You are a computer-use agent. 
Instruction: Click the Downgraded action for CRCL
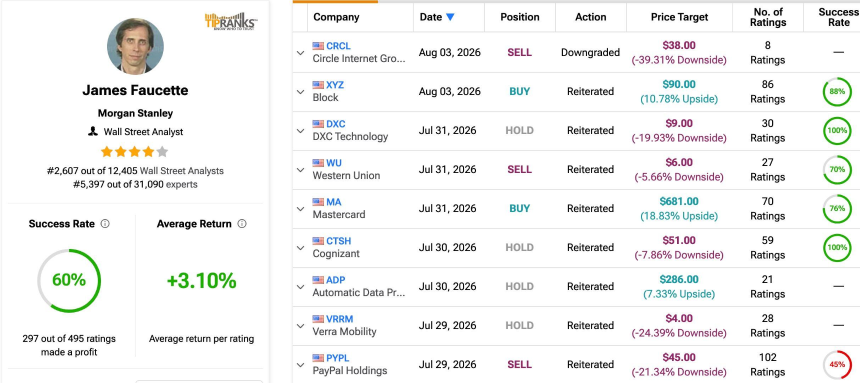590,53
